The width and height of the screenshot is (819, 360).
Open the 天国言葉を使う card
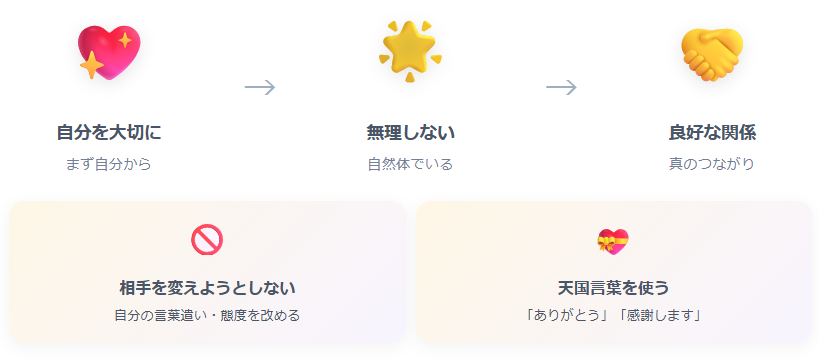point(614,272)
